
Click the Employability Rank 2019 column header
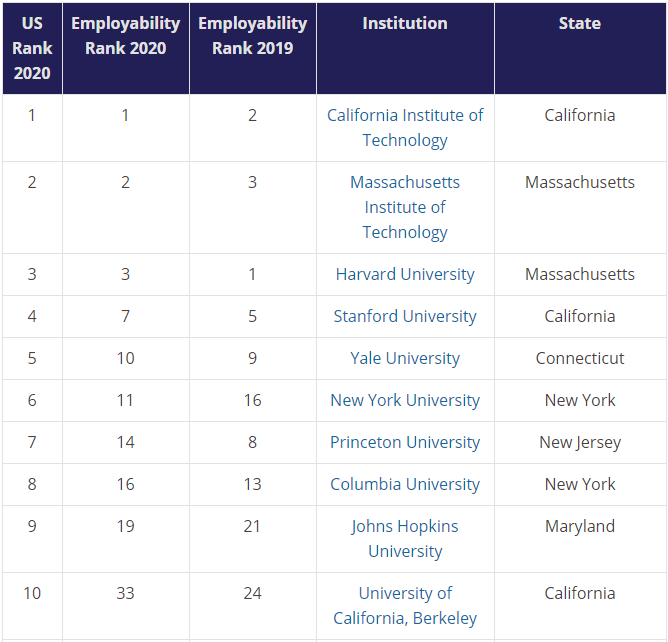click(252, 35)
